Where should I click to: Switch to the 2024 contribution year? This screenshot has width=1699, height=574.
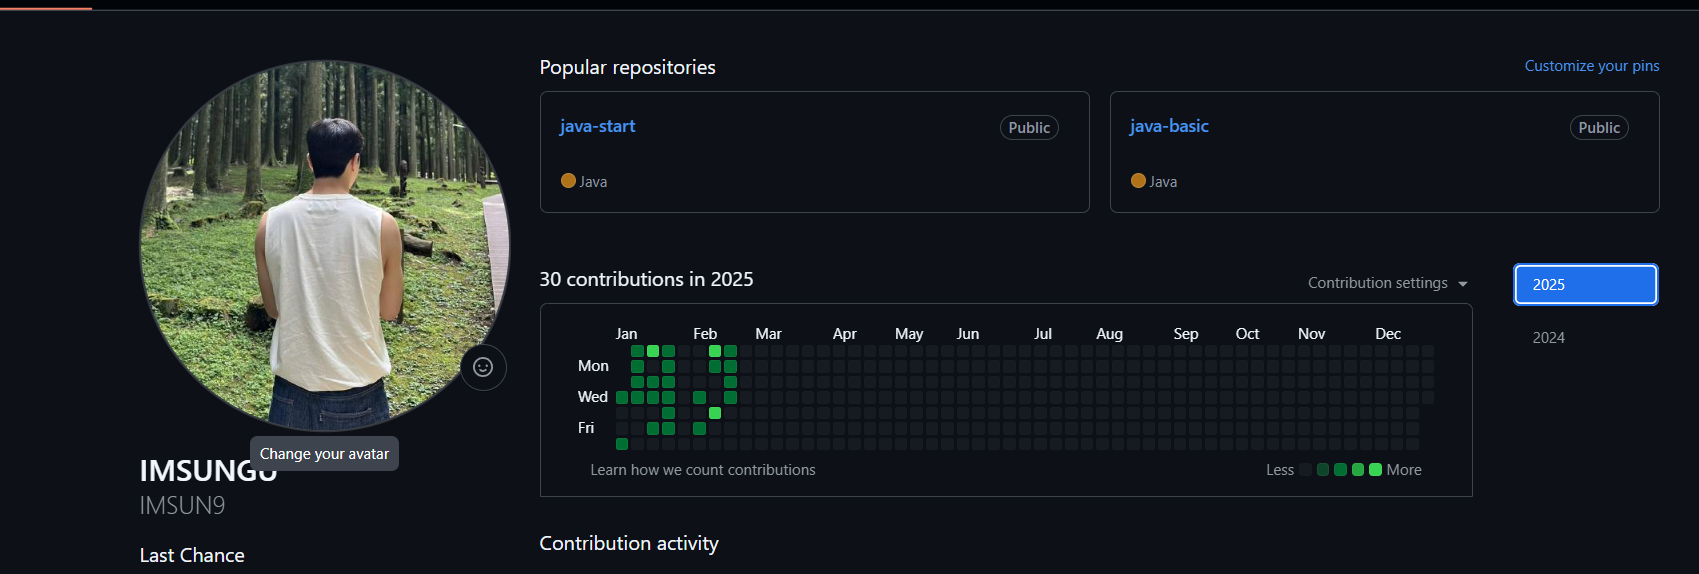[x=1549, y=338]
